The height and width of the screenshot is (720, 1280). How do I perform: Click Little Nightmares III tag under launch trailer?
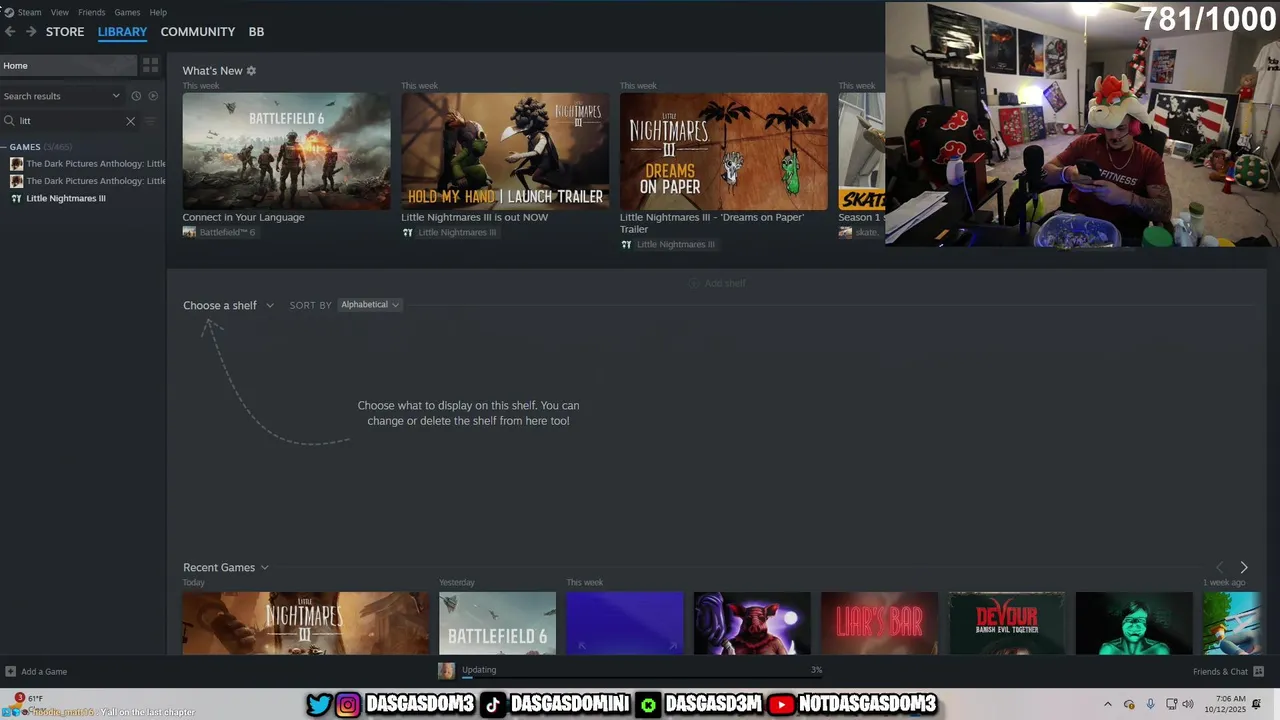(x=449, y=232)
